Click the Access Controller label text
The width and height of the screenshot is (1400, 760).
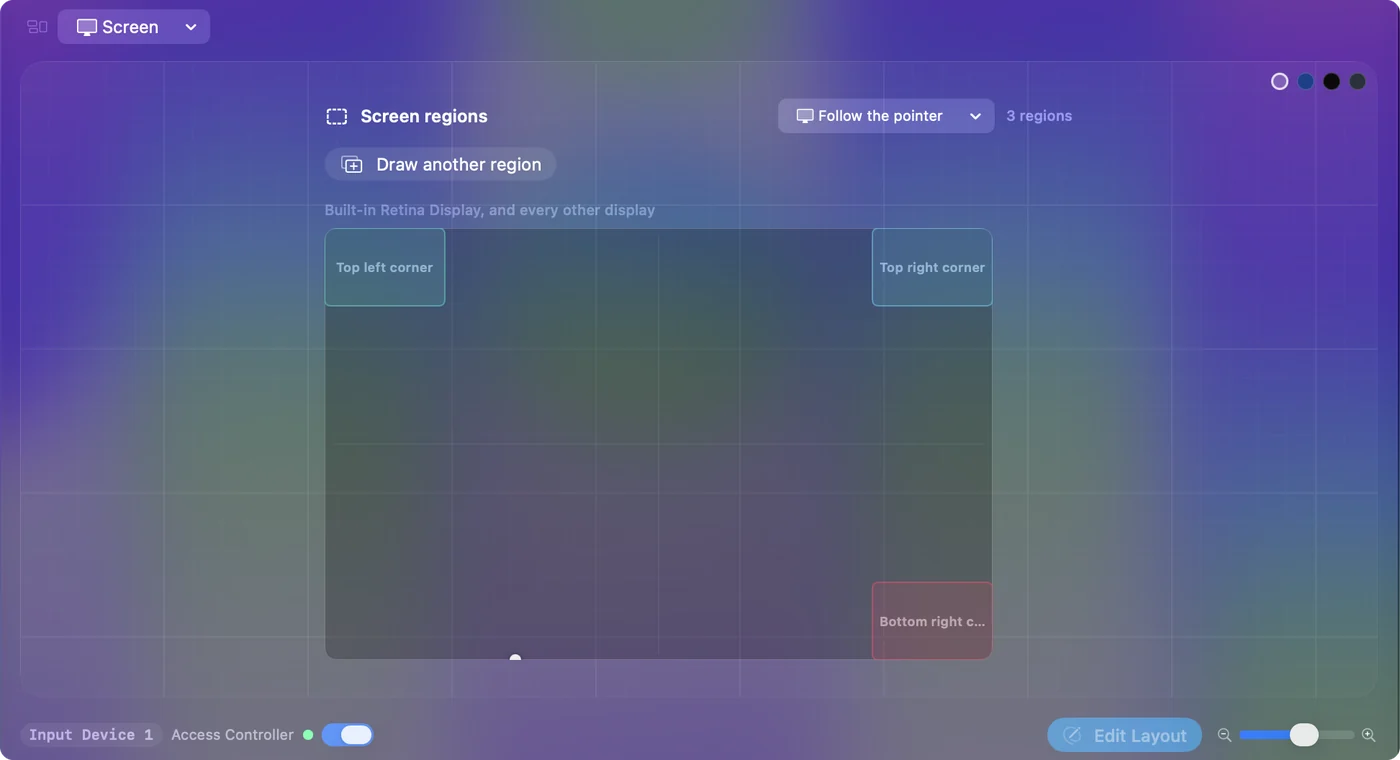pos(232,735)
